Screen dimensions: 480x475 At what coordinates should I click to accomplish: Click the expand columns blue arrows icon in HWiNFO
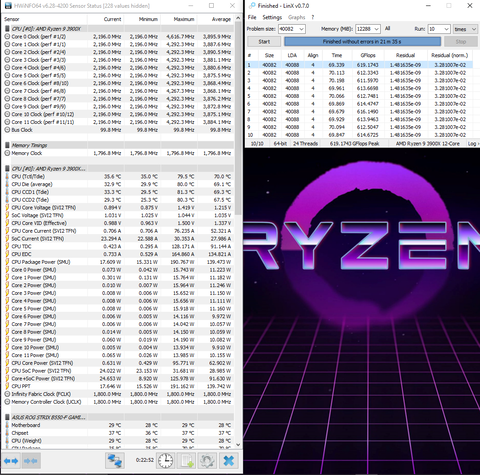click(11, 461)
